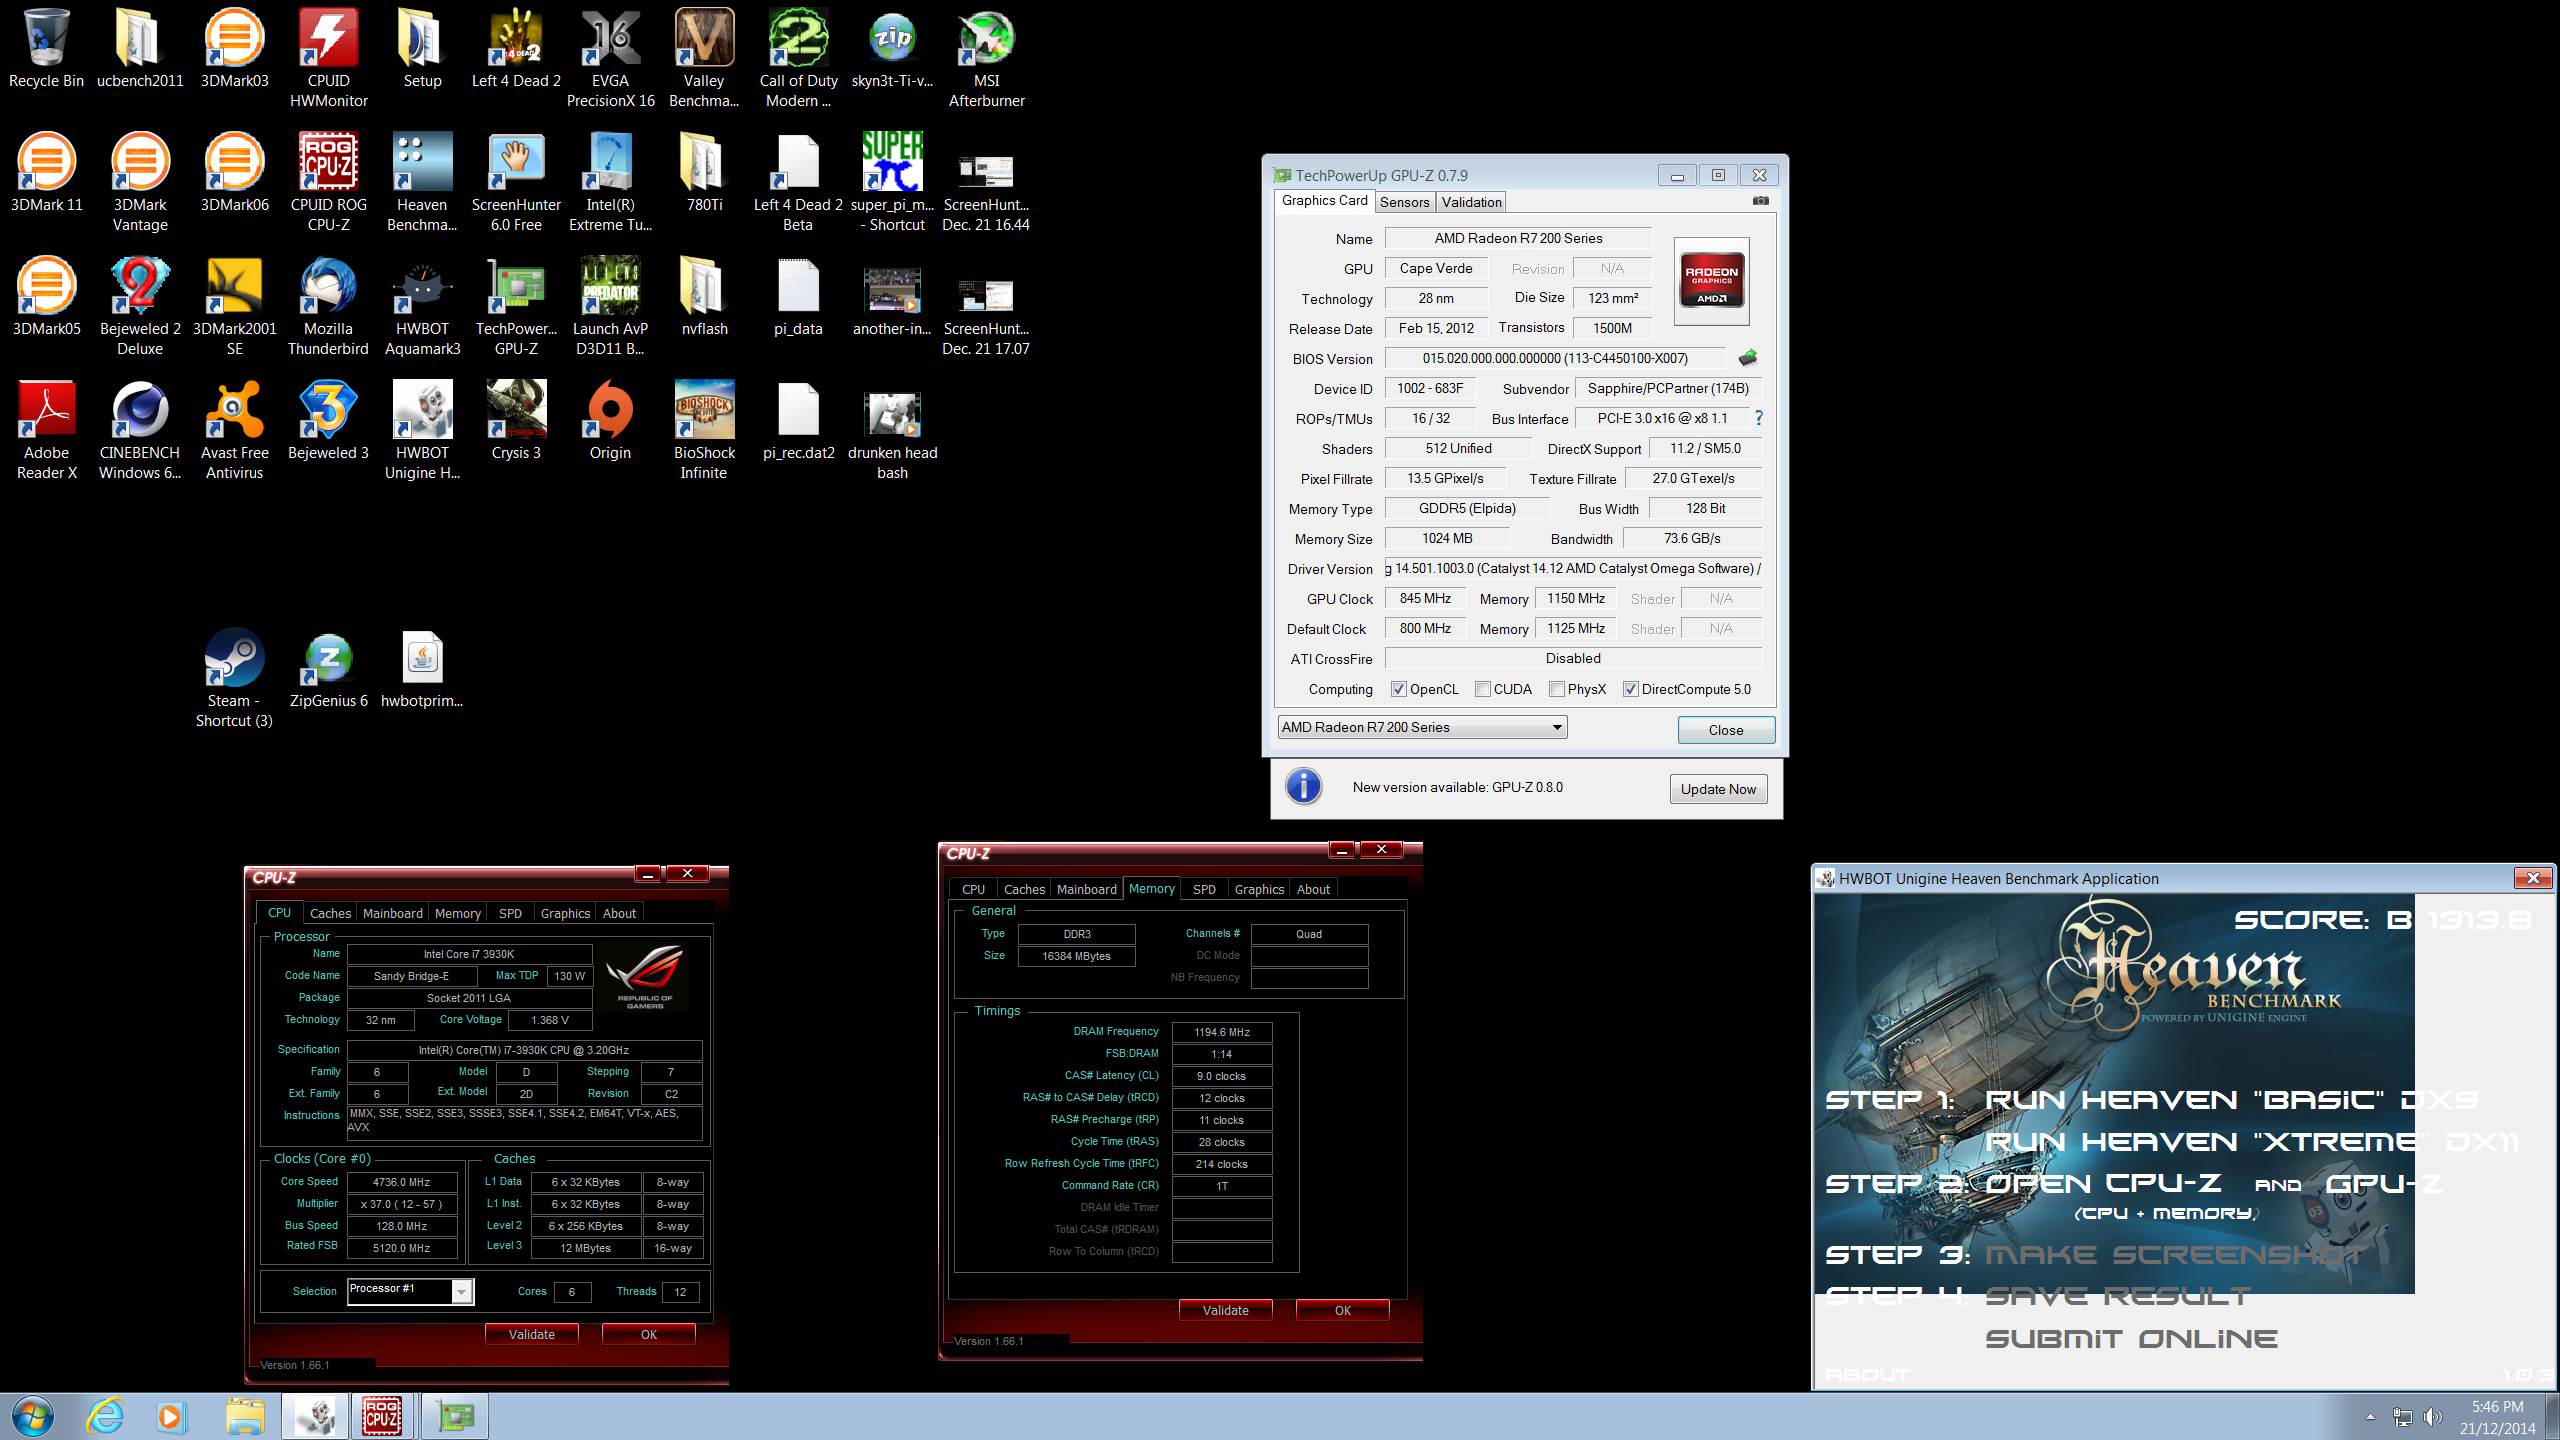Switch to GPU-Z Sensors tab
Viewport: 2560px width, 1440px height.
[x=1404, y=202]
